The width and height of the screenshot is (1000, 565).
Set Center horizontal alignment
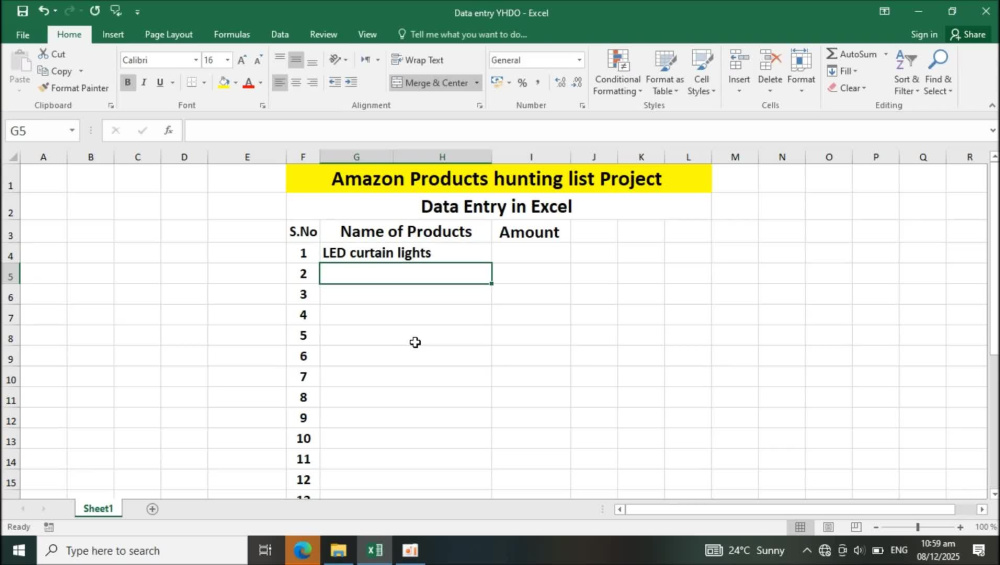[296, 82]
